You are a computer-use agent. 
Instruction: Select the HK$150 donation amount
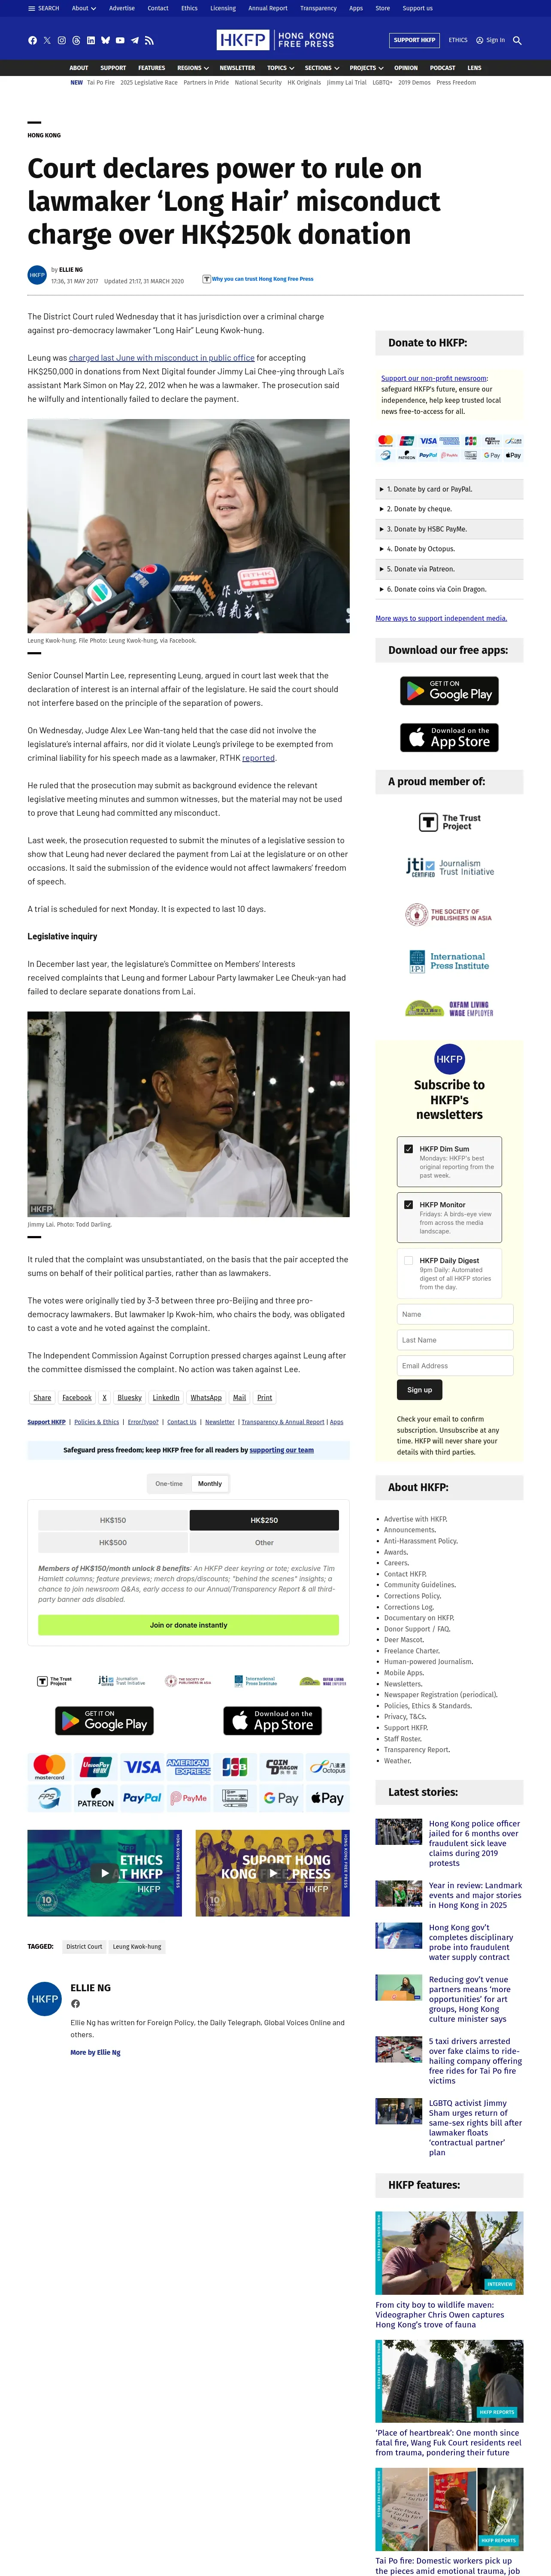pyautogui.click(x=113, y=1520)
